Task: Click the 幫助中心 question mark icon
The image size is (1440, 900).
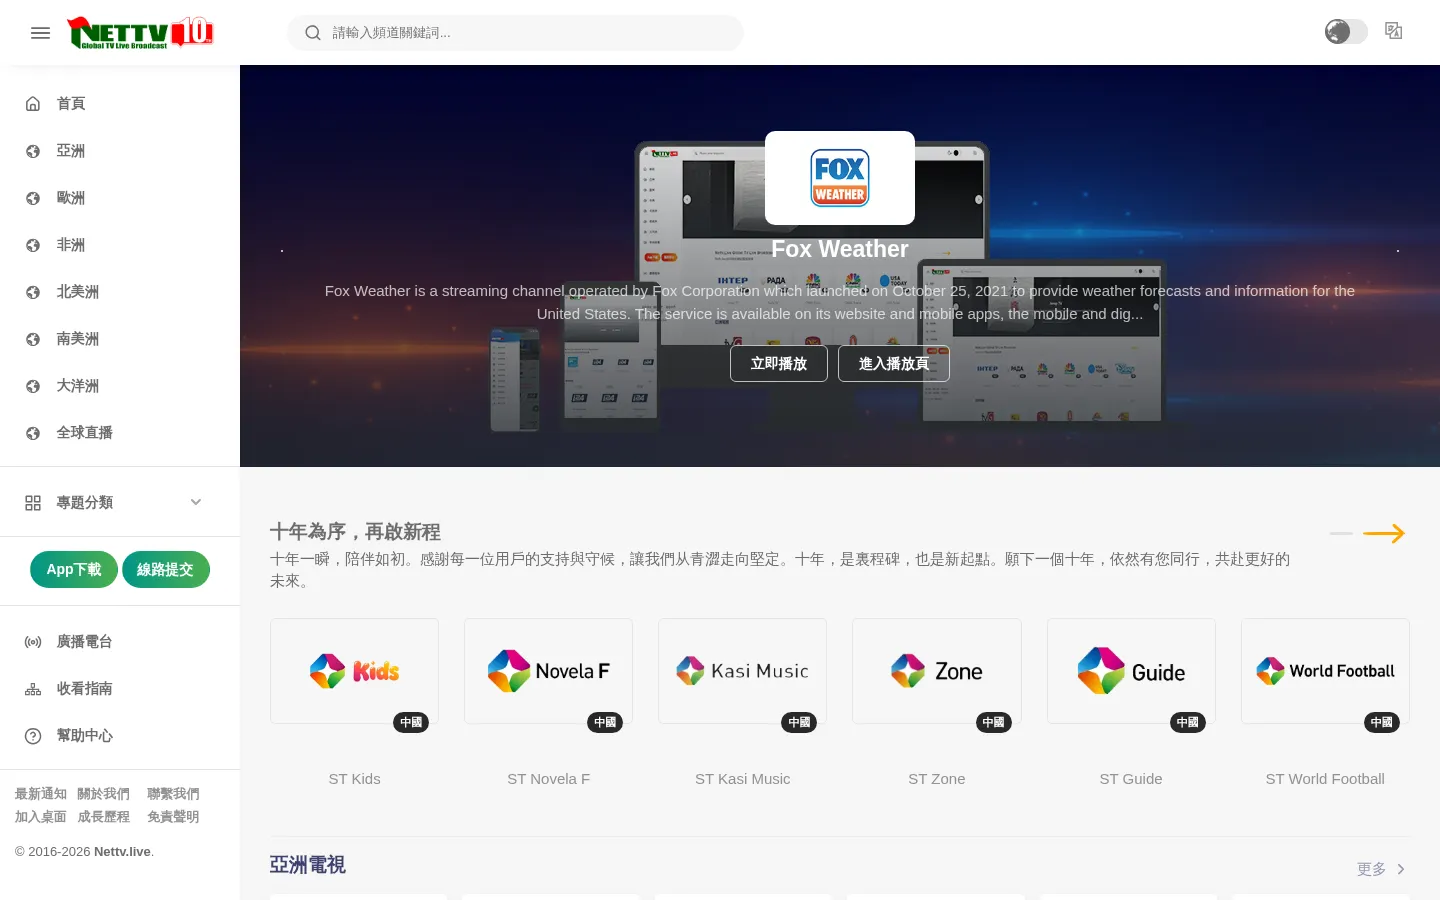Action: pos(33,736)
